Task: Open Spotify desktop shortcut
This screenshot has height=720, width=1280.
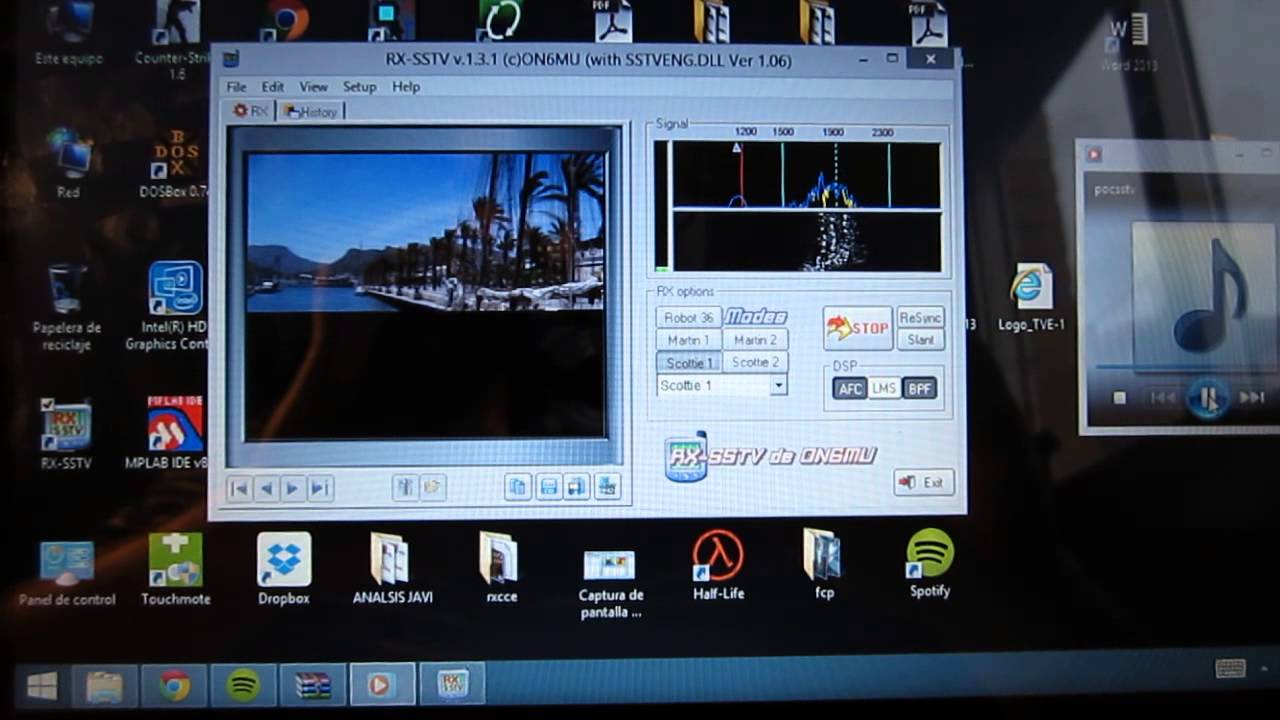Action: point(930,563)
